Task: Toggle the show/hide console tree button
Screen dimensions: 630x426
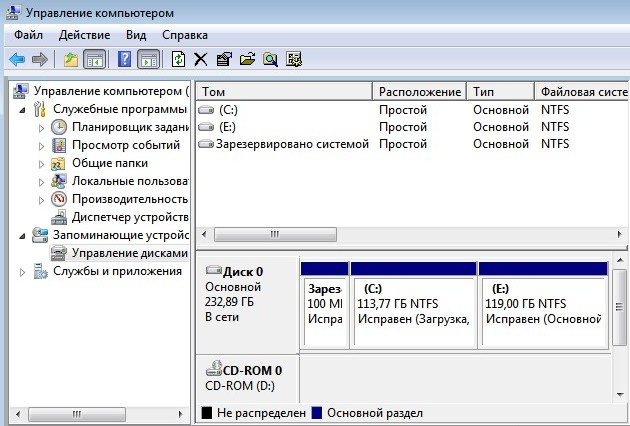Action: coord(95,59)
